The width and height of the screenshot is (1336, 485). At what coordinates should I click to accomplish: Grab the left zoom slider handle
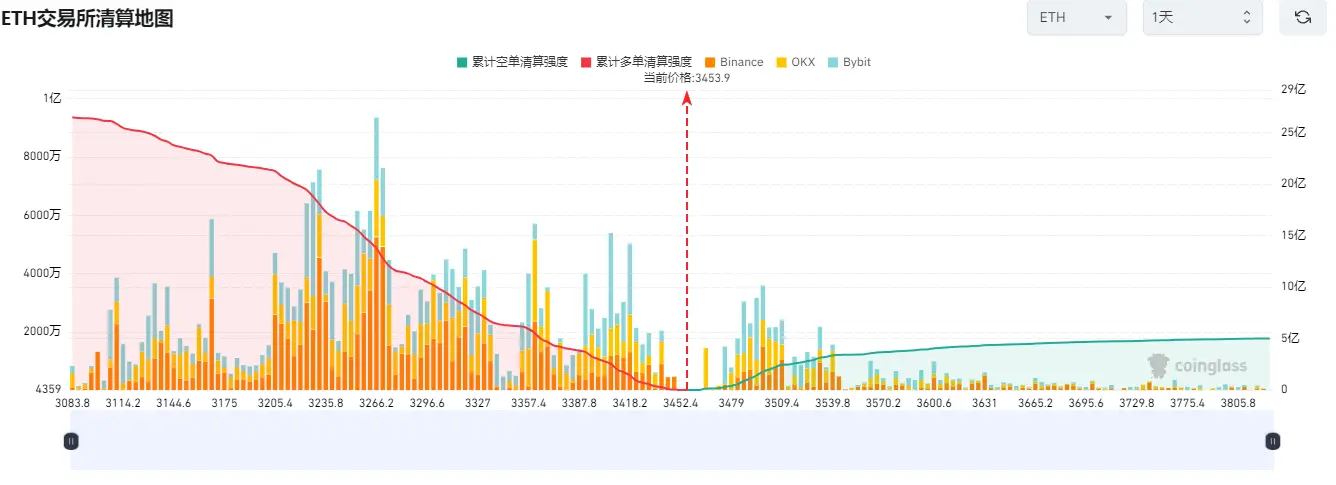(x=71, y=440)
